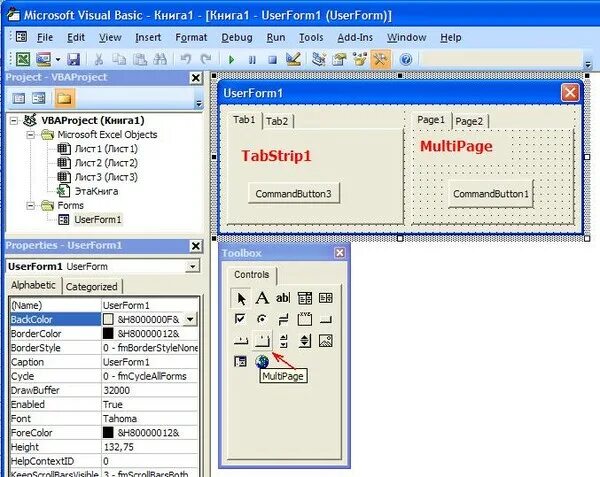600x477 pixels.
Task: Select the Frame tool in Toolbox
Action: coord(305,319)
